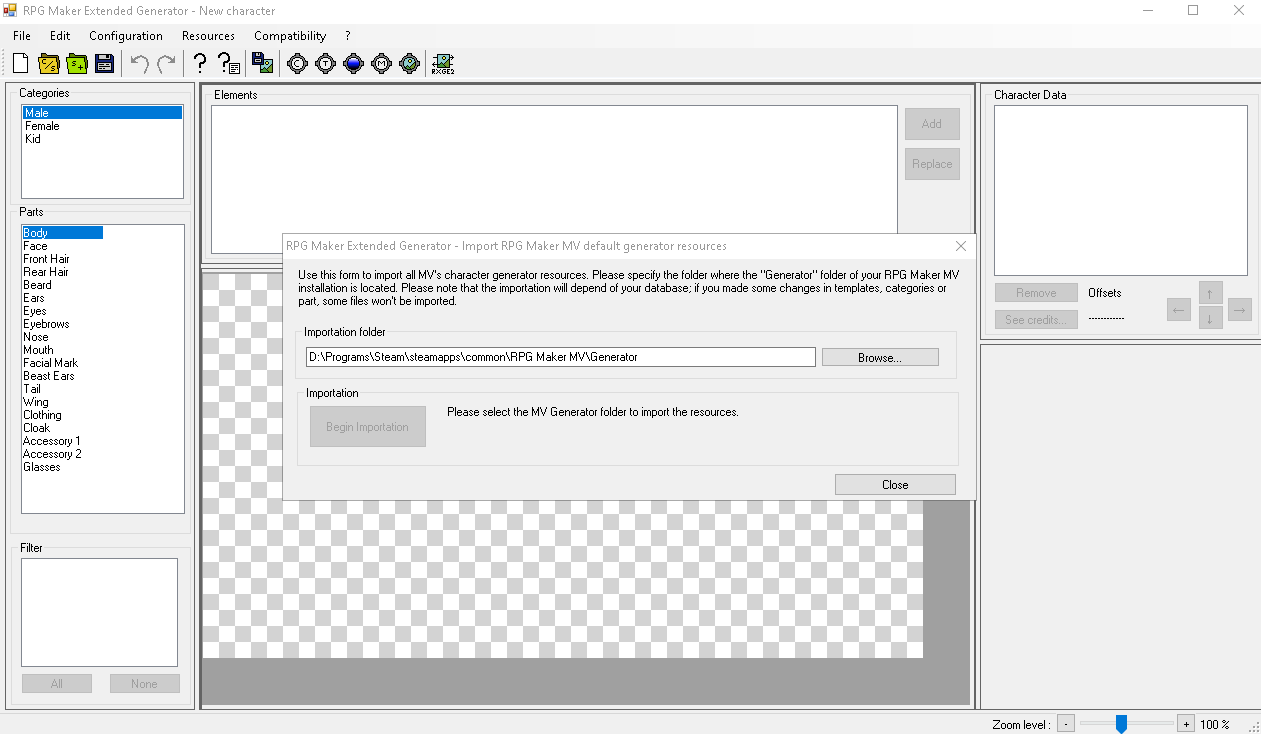Click the blue sphere gear icon
1261x734 pixels.
[x=353, y=64]
